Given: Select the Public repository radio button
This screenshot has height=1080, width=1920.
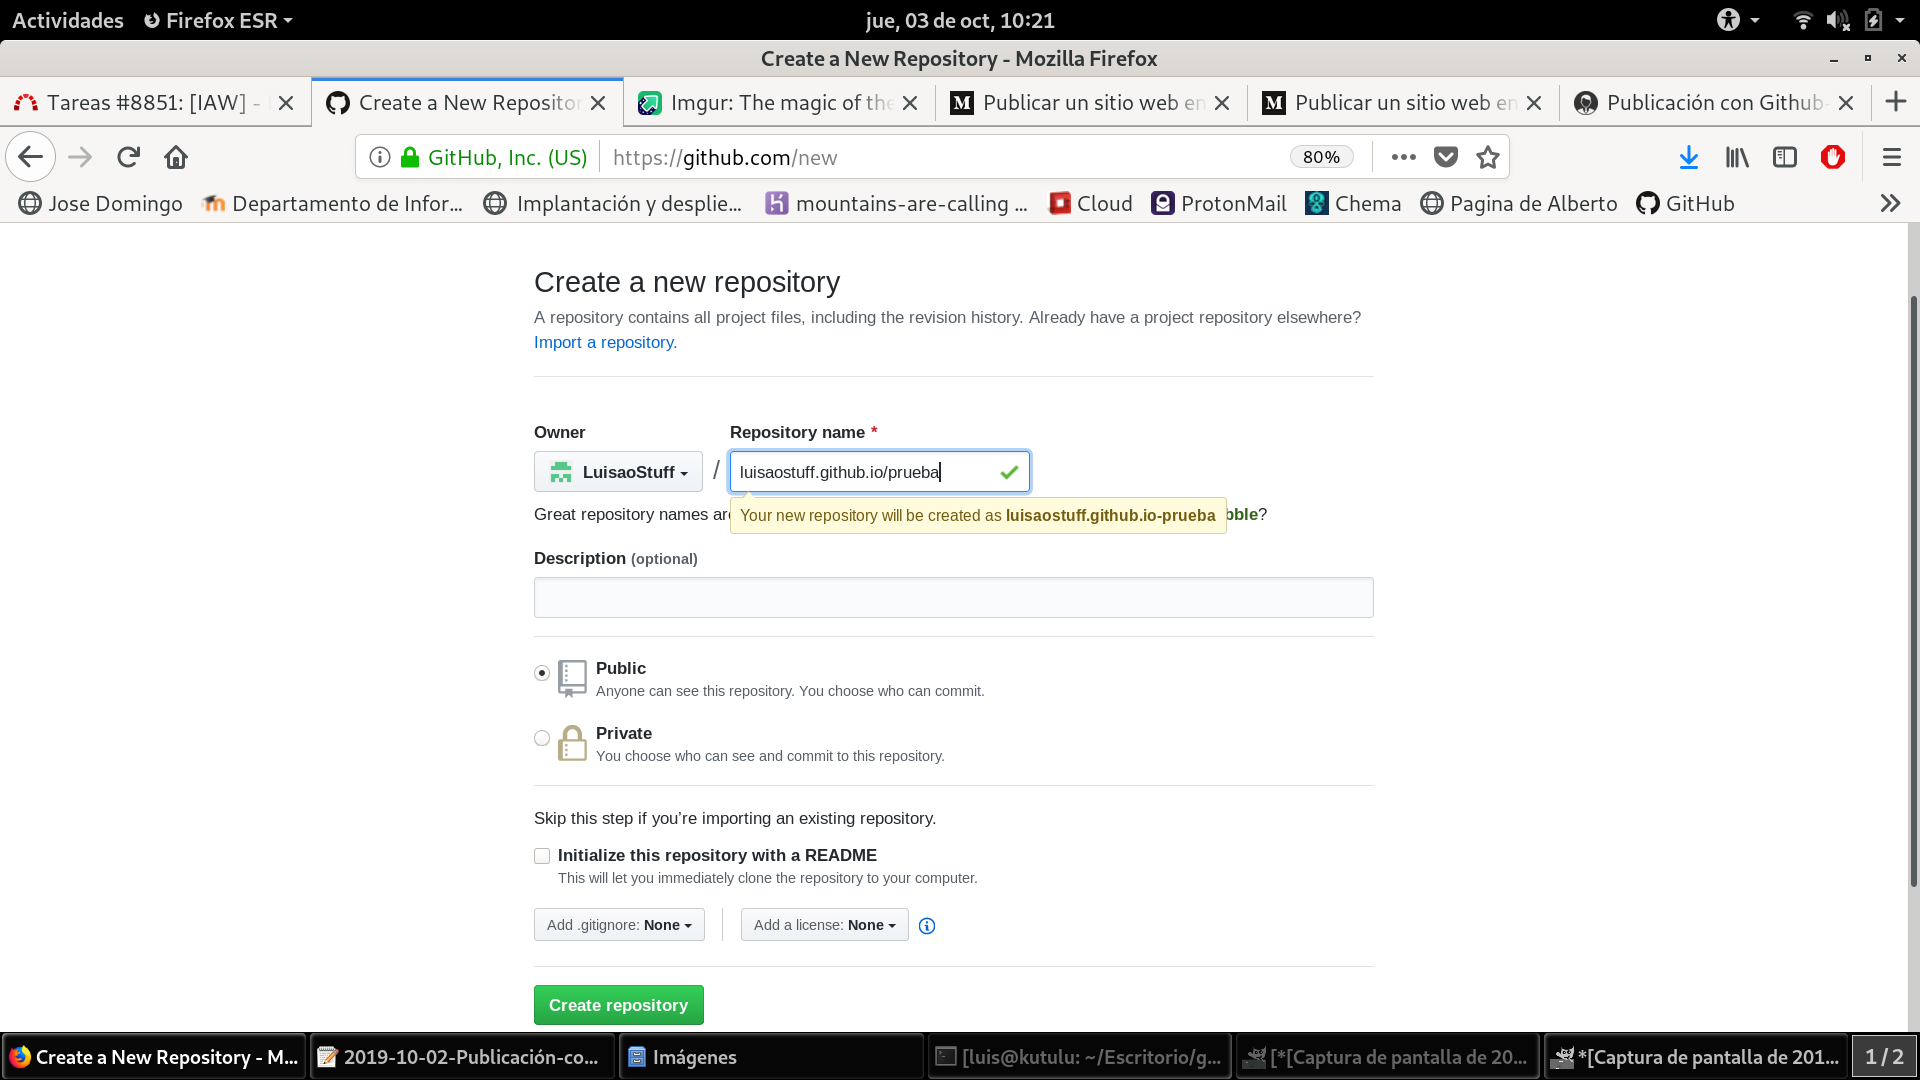Looking at the screenshot, I should (x=542, y=673).
